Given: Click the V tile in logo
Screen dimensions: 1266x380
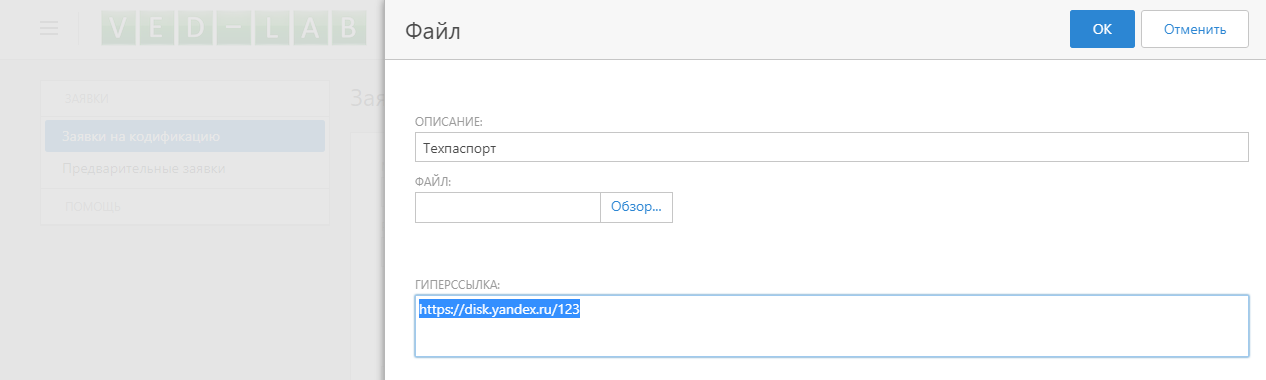Looking at the screenshot, I should pyautogui.click(x=119, y=29).
